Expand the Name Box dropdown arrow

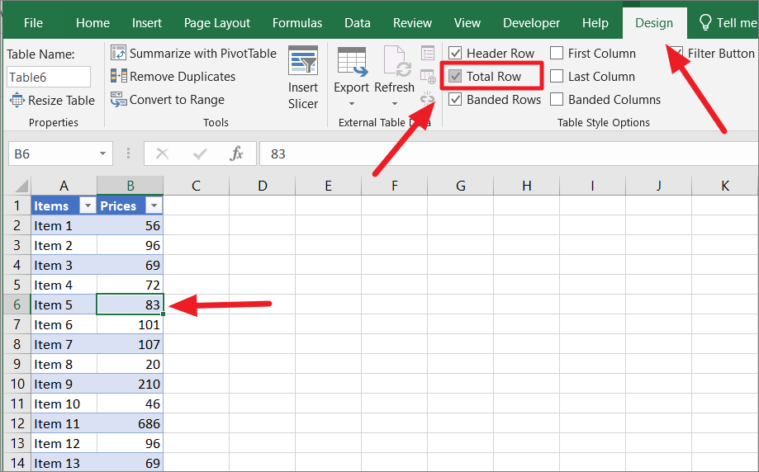(103, 154)
